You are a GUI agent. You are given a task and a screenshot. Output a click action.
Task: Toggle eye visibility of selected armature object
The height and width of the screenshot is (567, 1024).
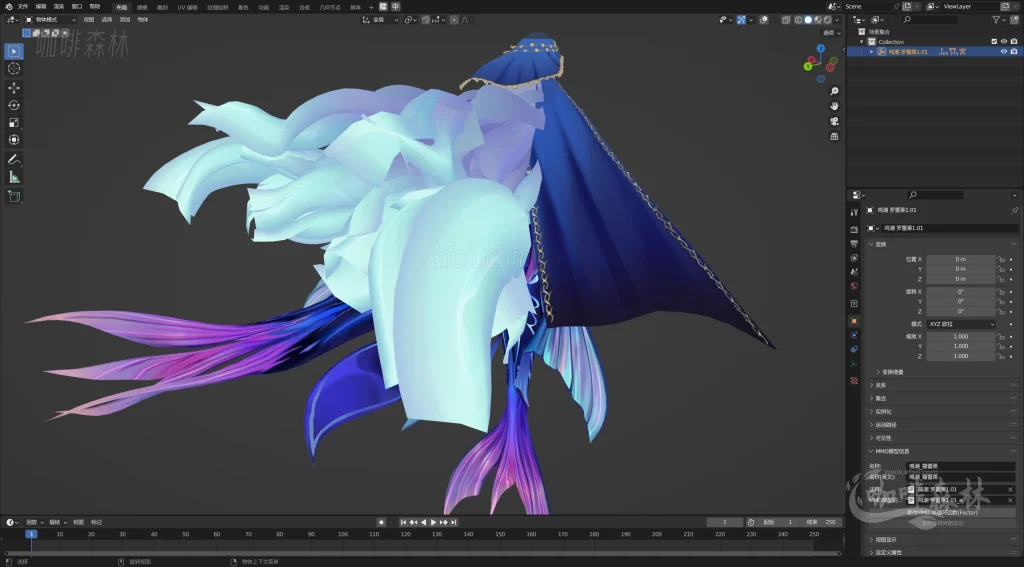click(1004, 52)
